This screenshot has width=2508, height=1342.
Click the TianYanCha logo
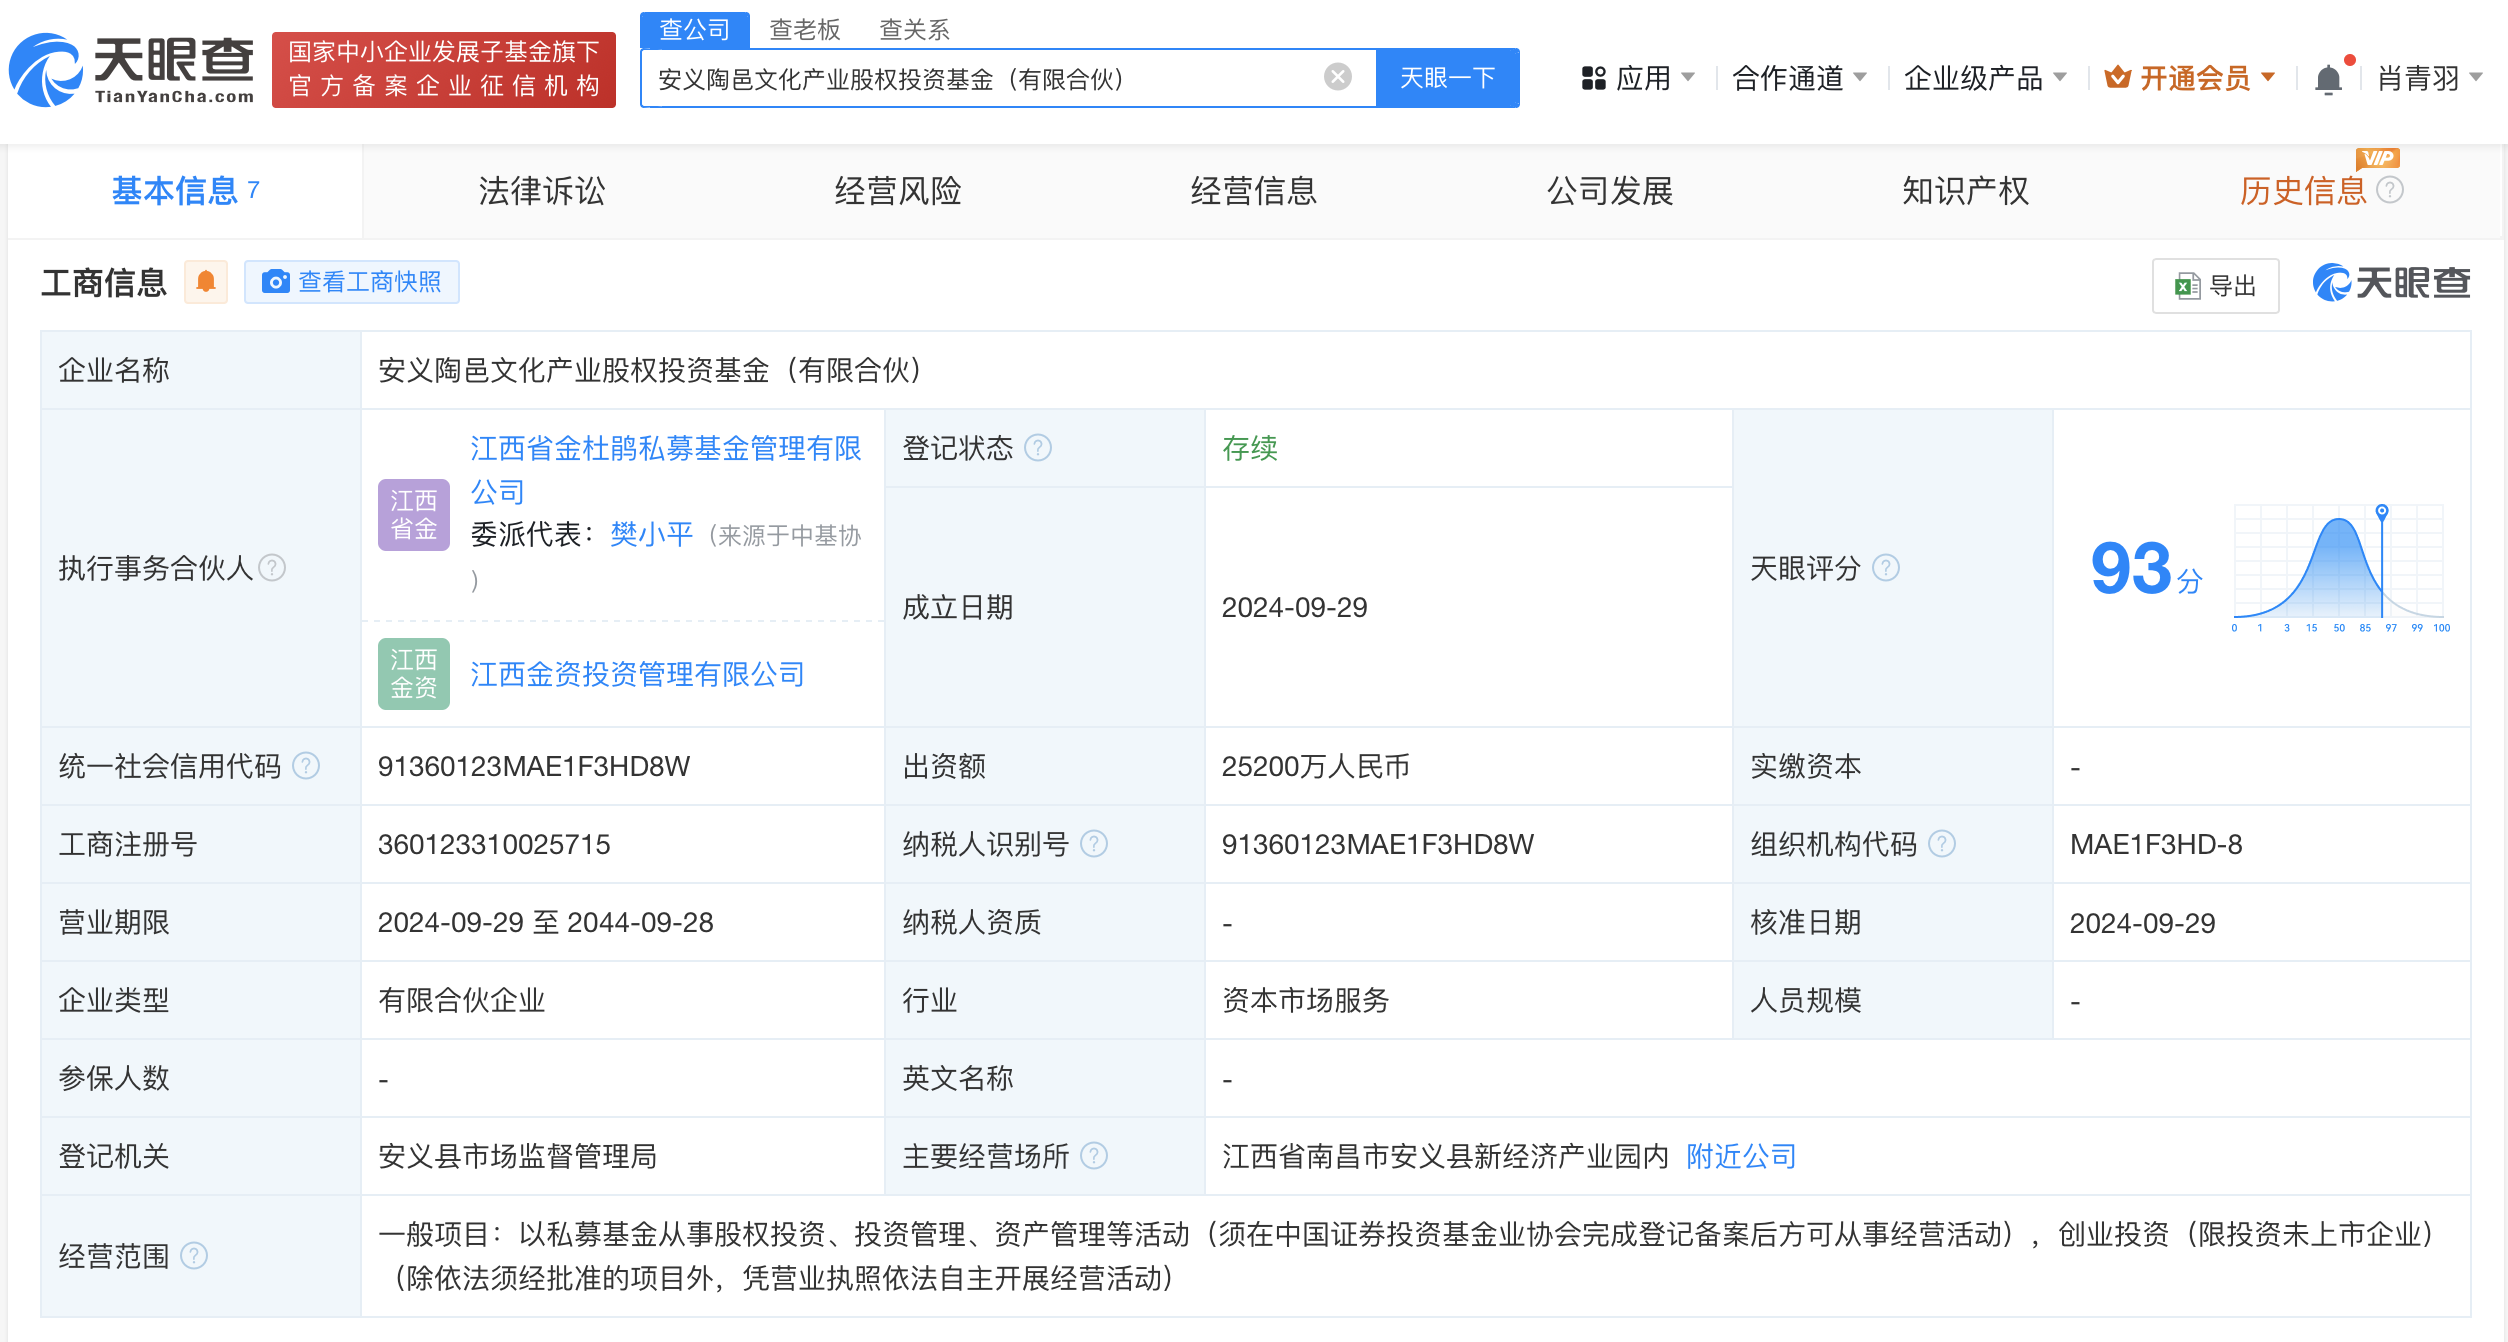[x=132, y=70]
